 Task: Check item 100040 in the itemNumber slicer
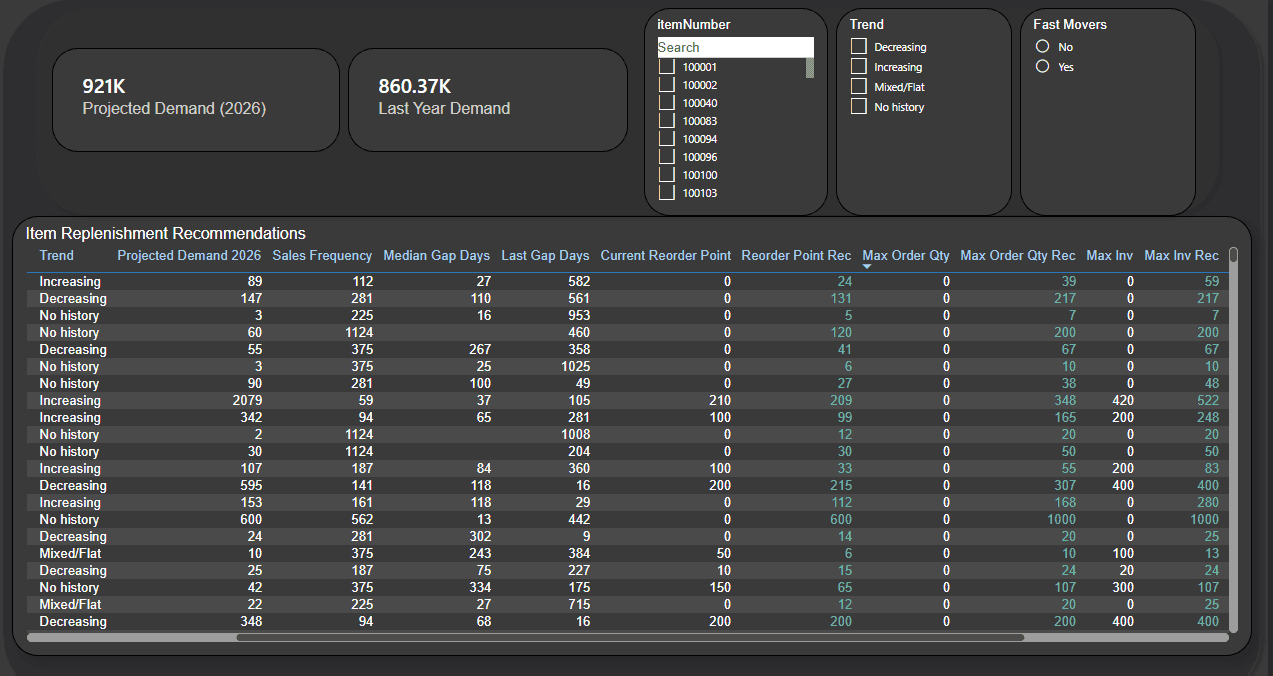pyautogui.click(x=666, y=102)
